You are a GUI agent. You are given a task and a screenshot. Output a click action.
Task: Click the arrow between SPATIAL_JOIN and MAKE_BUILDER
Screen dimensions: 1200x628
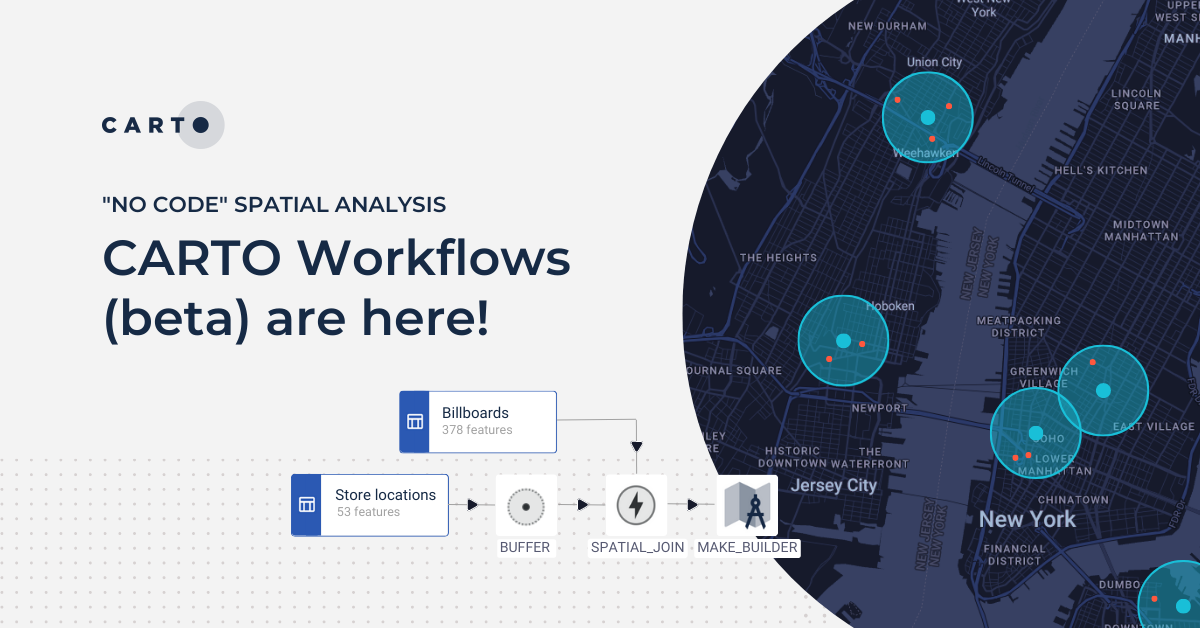coord(690,505)
